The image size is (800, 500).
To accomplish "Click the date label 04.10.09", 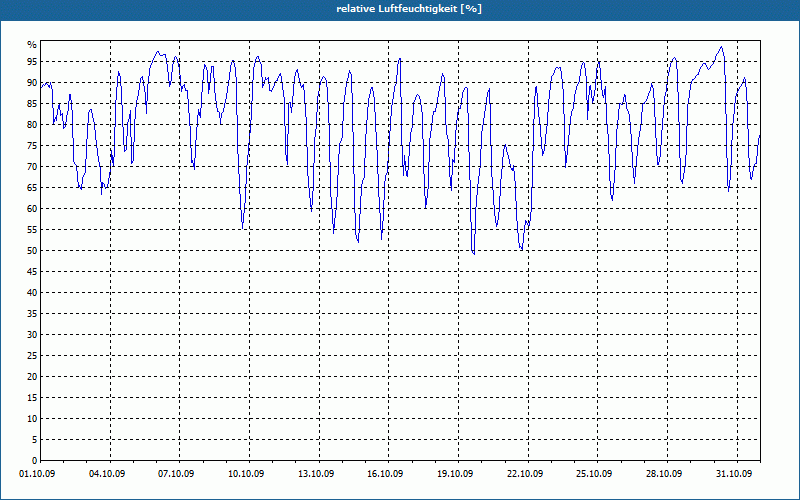I will 107,474.
